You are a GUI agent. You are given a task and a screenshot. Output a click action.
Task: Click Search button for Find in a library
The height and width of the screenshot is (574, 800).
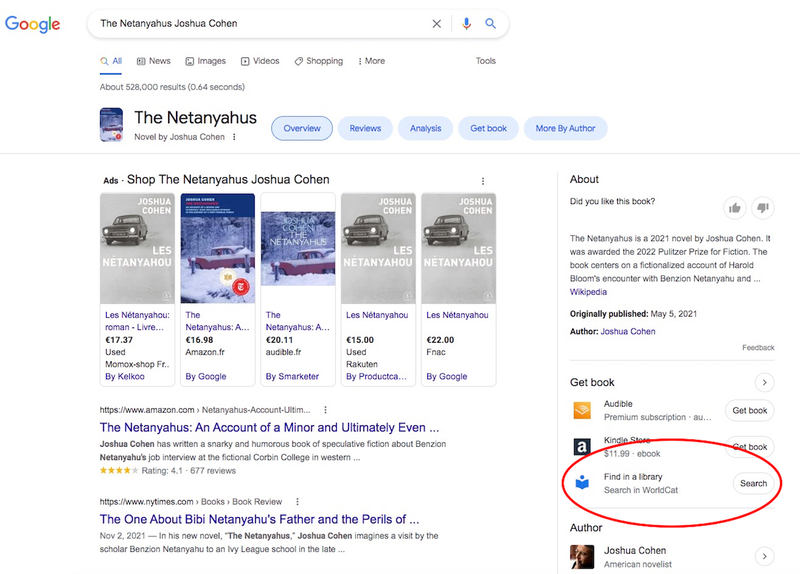coord(753,483)
